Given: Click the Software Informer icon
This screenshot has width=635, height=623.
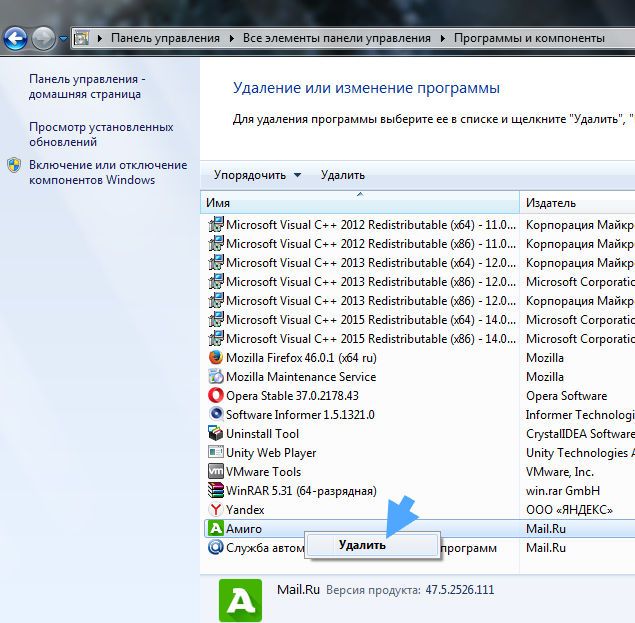Looking at the screenshot, I should (x=215, y=414).
